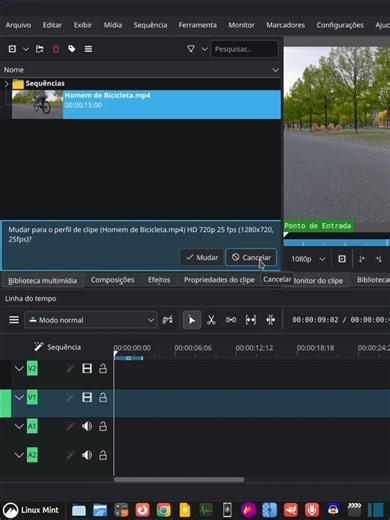Screen dimensions: 390x520
Task: Open the timeline hamburger menu
Action: click(x=14, y=320)
